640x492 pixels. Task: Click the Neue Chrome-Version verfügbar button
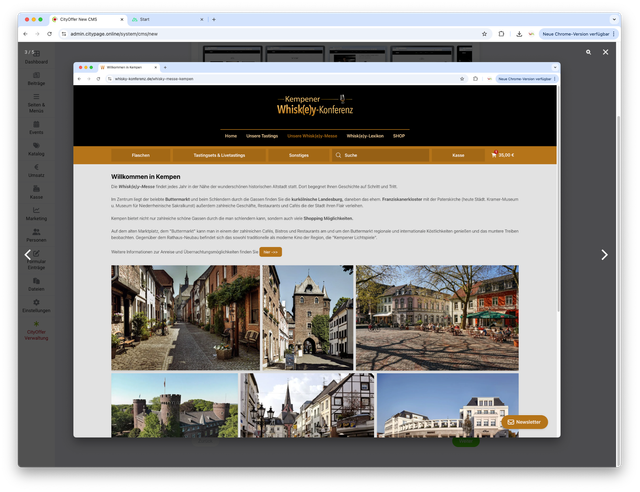tap(576, 33)
